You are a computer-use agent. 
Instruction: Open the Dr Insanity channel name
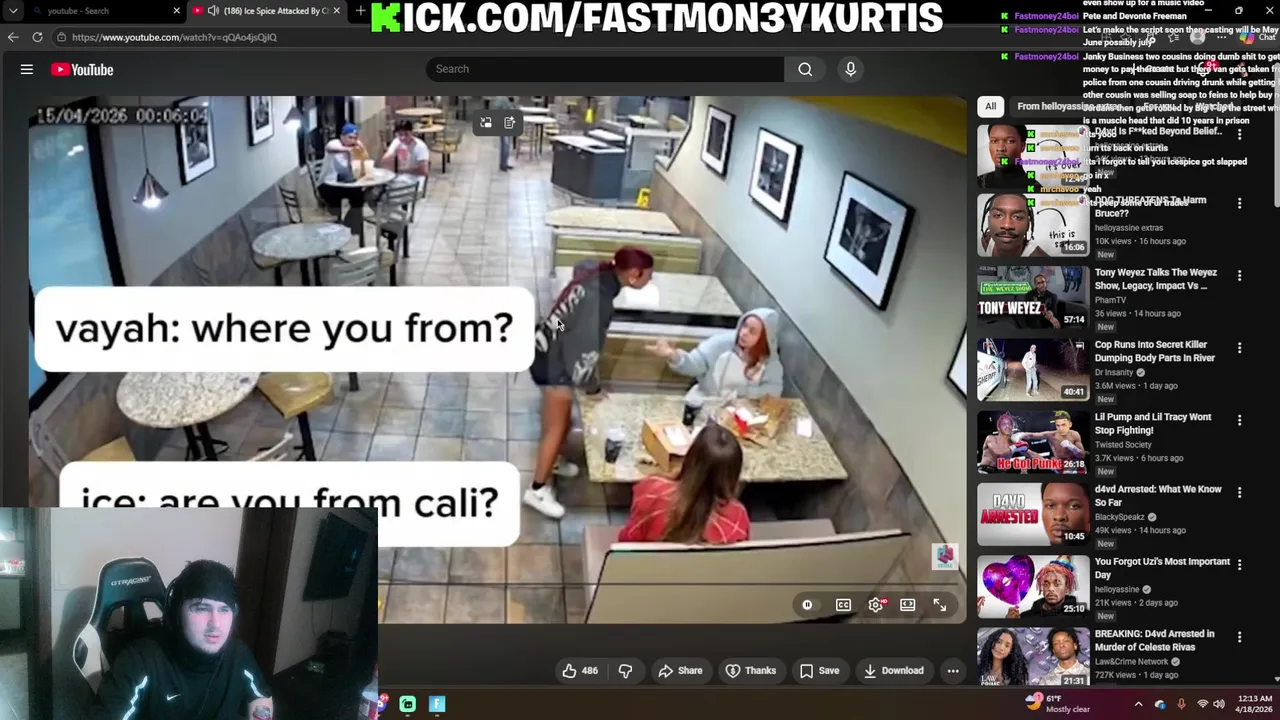(x=1115, y=372)
